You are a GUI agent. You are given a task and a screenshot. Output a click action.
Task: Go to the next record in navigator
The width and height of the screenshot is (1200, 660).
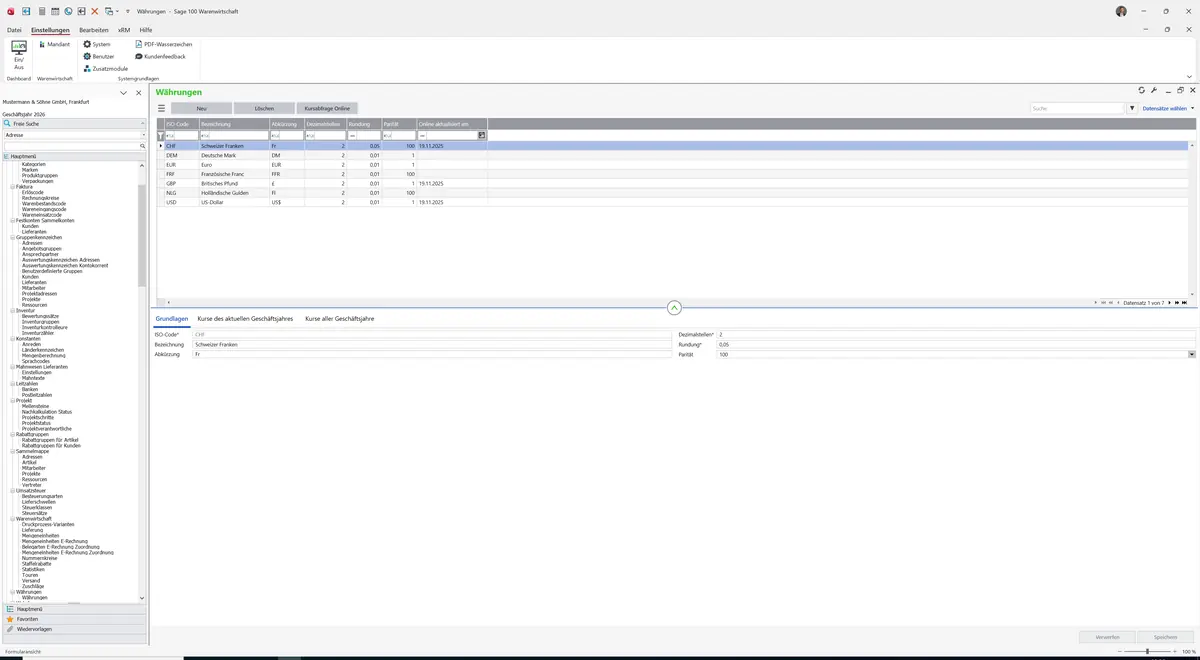click(x=1170, y=302)
